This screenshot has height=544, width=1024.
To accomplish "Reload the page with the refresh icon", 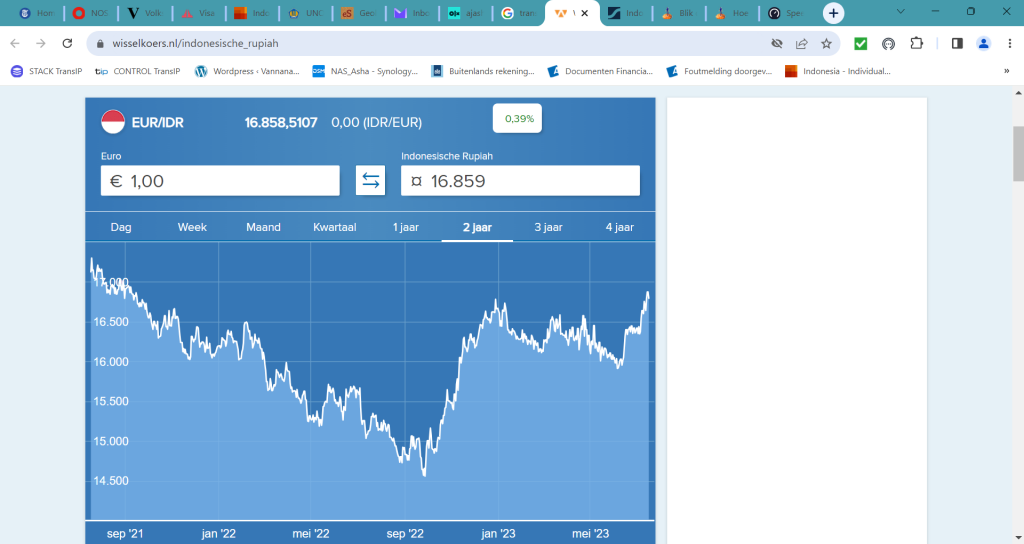I will 67,43.
